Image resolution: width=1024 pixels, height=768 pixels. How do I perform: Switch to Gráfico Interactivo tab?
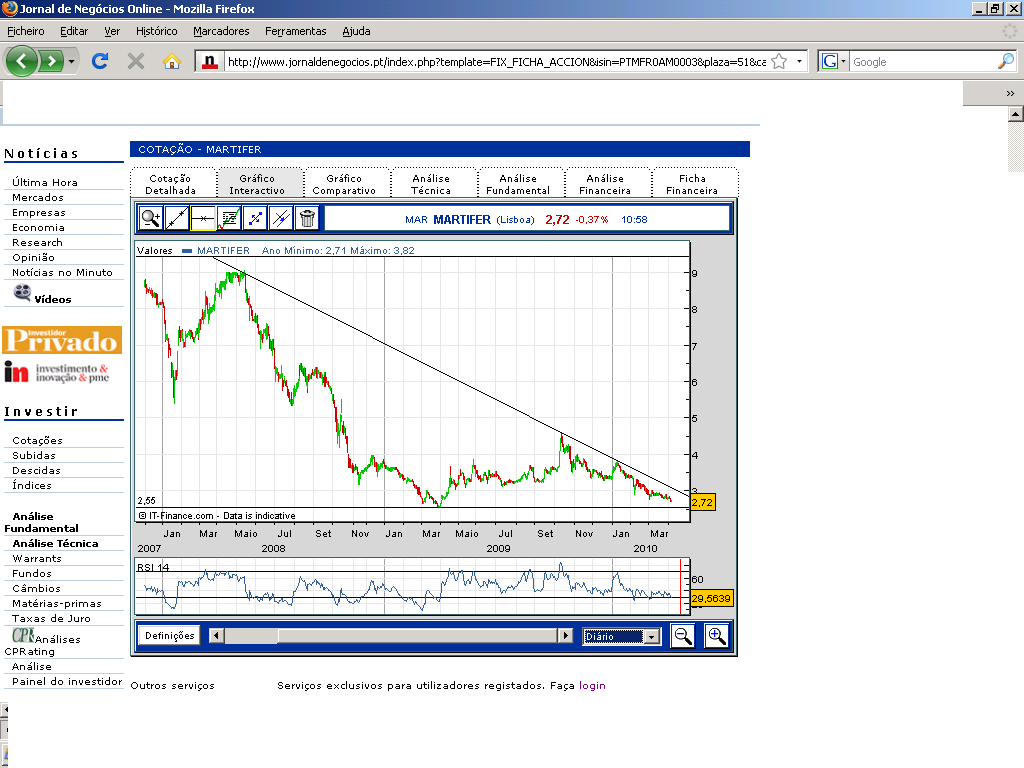click(x=257, y=184)
